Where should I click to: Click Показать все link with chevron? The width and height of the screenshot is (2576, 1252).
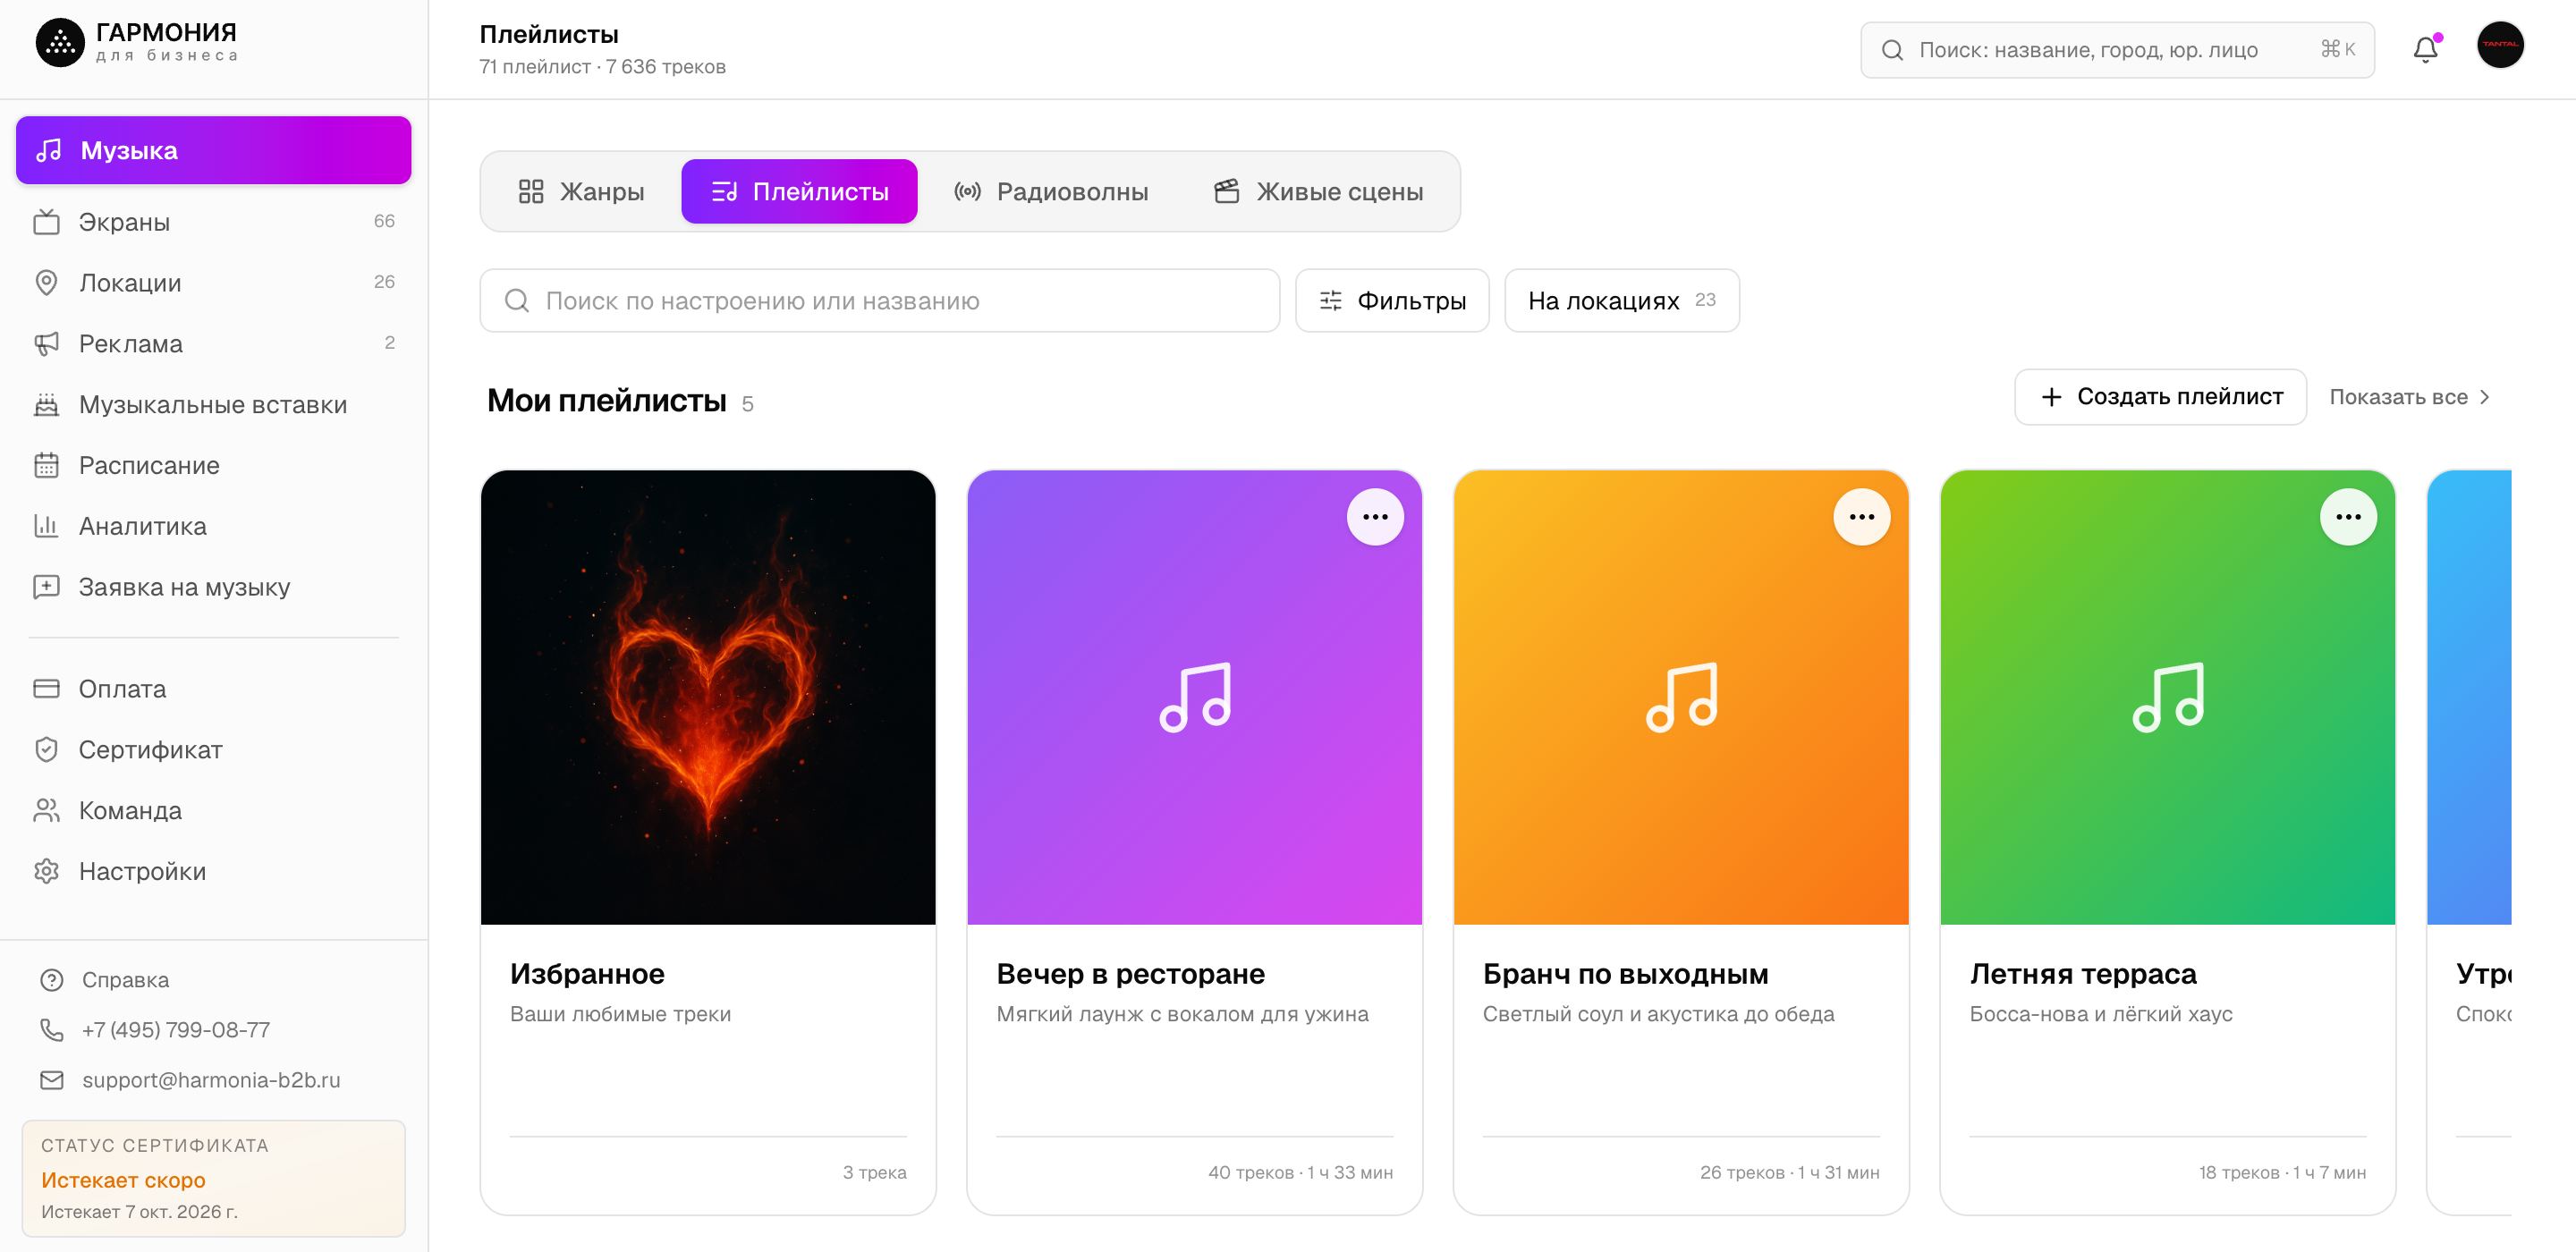(x=2411, y=397)
